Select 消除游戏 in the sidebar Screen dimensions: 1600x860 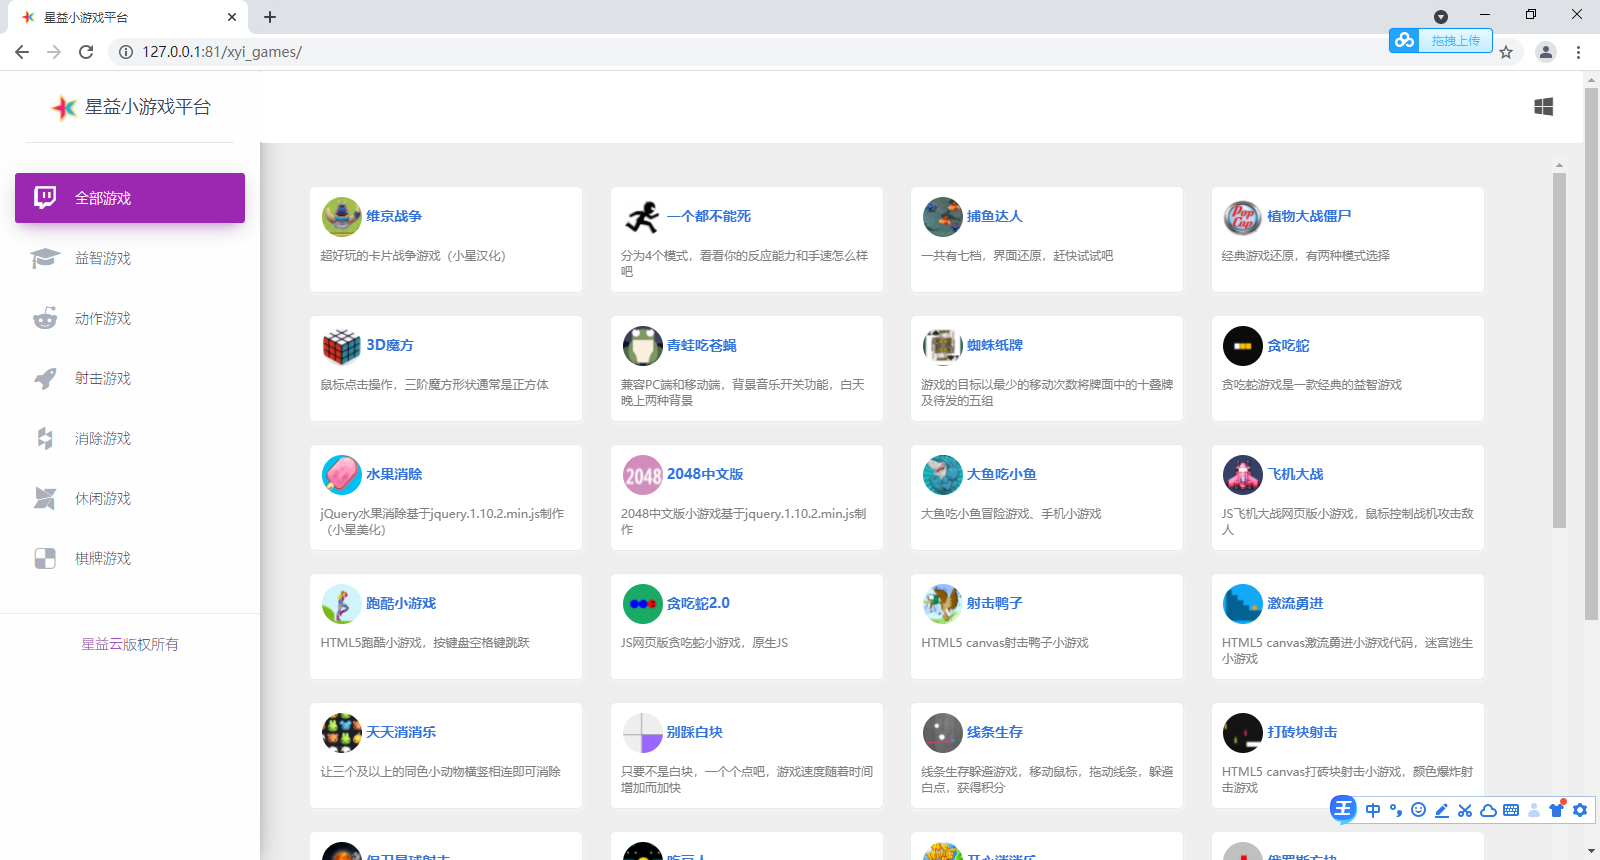(130, 438)
